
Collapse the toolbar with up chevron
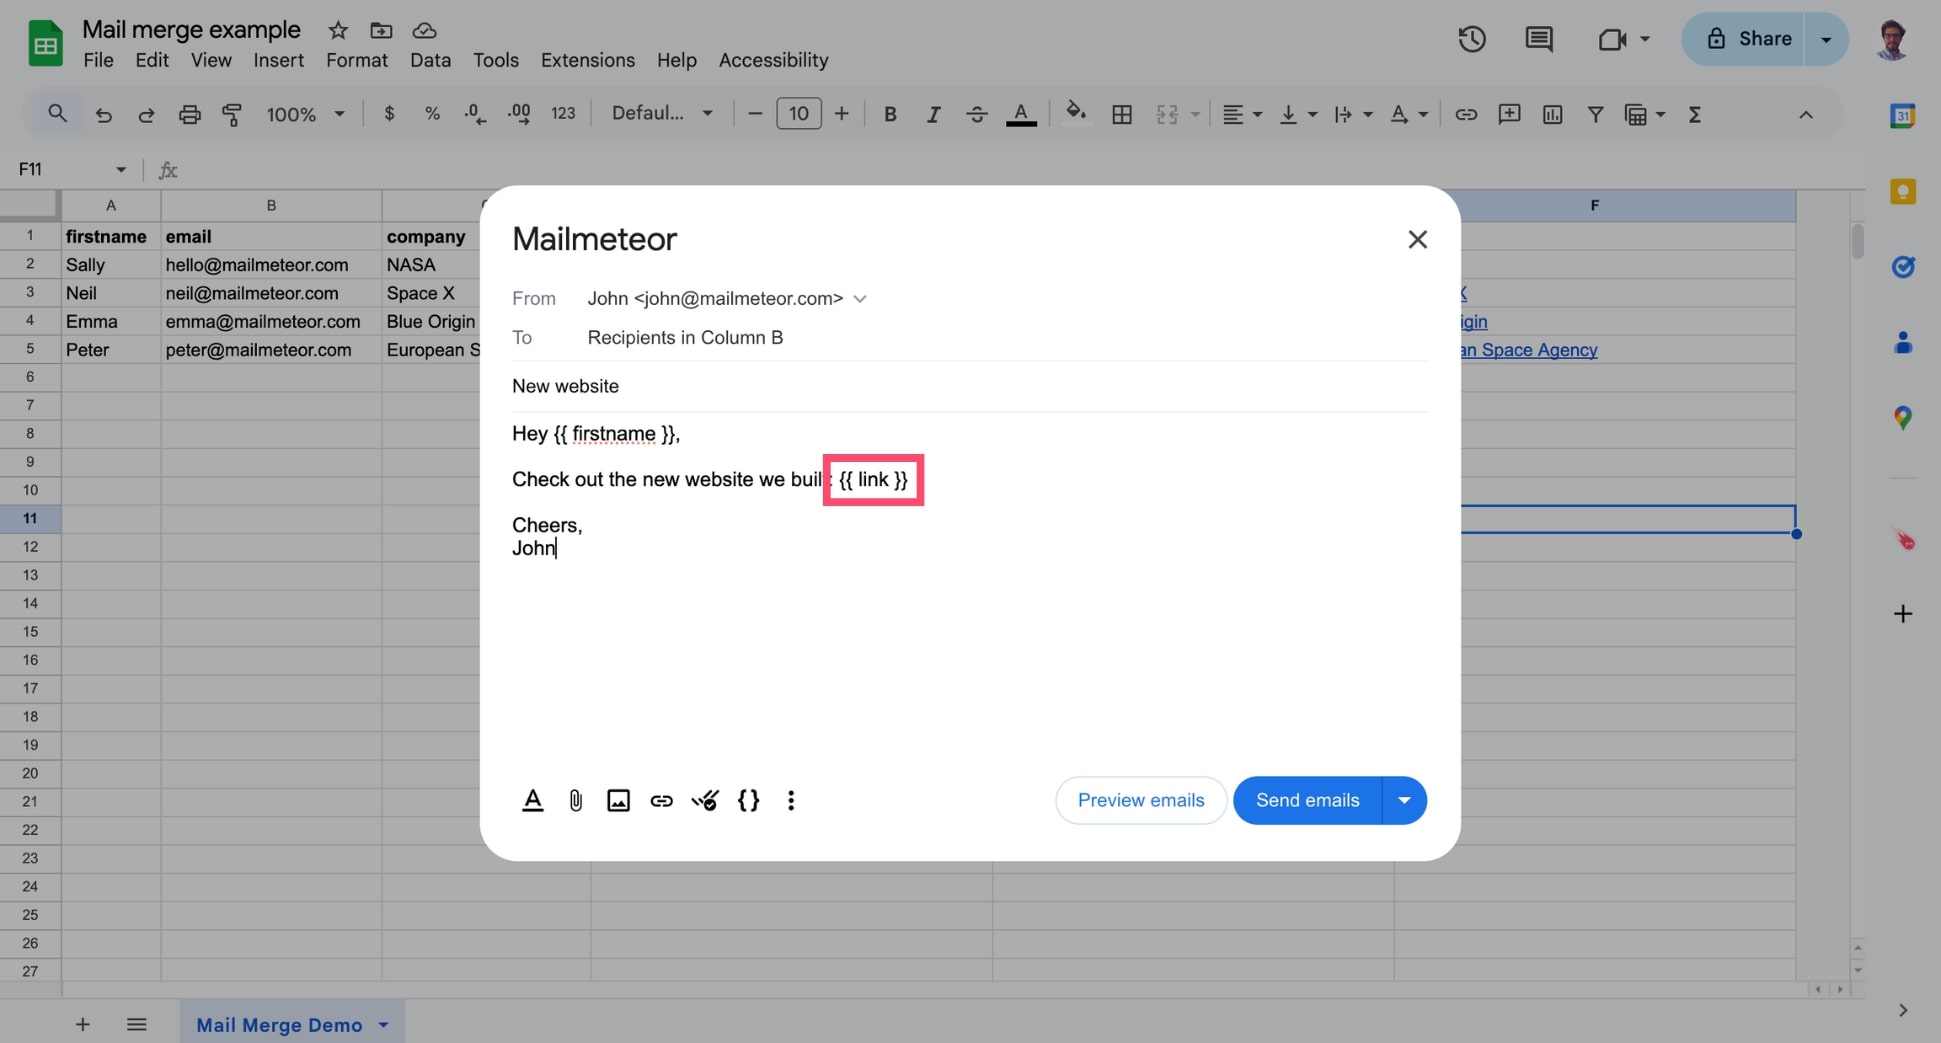click(x=1806, y=114)
